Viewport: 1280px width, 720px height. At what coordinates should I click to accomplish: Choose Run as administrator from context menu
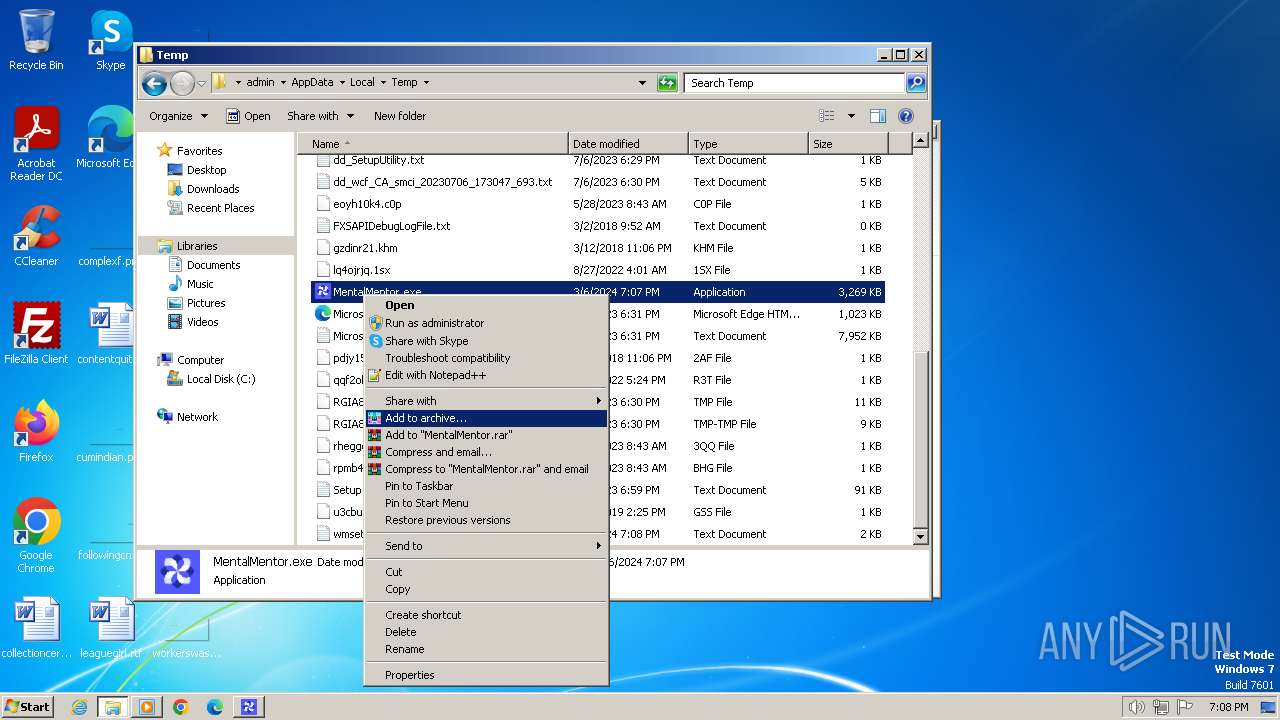(434, 323)
